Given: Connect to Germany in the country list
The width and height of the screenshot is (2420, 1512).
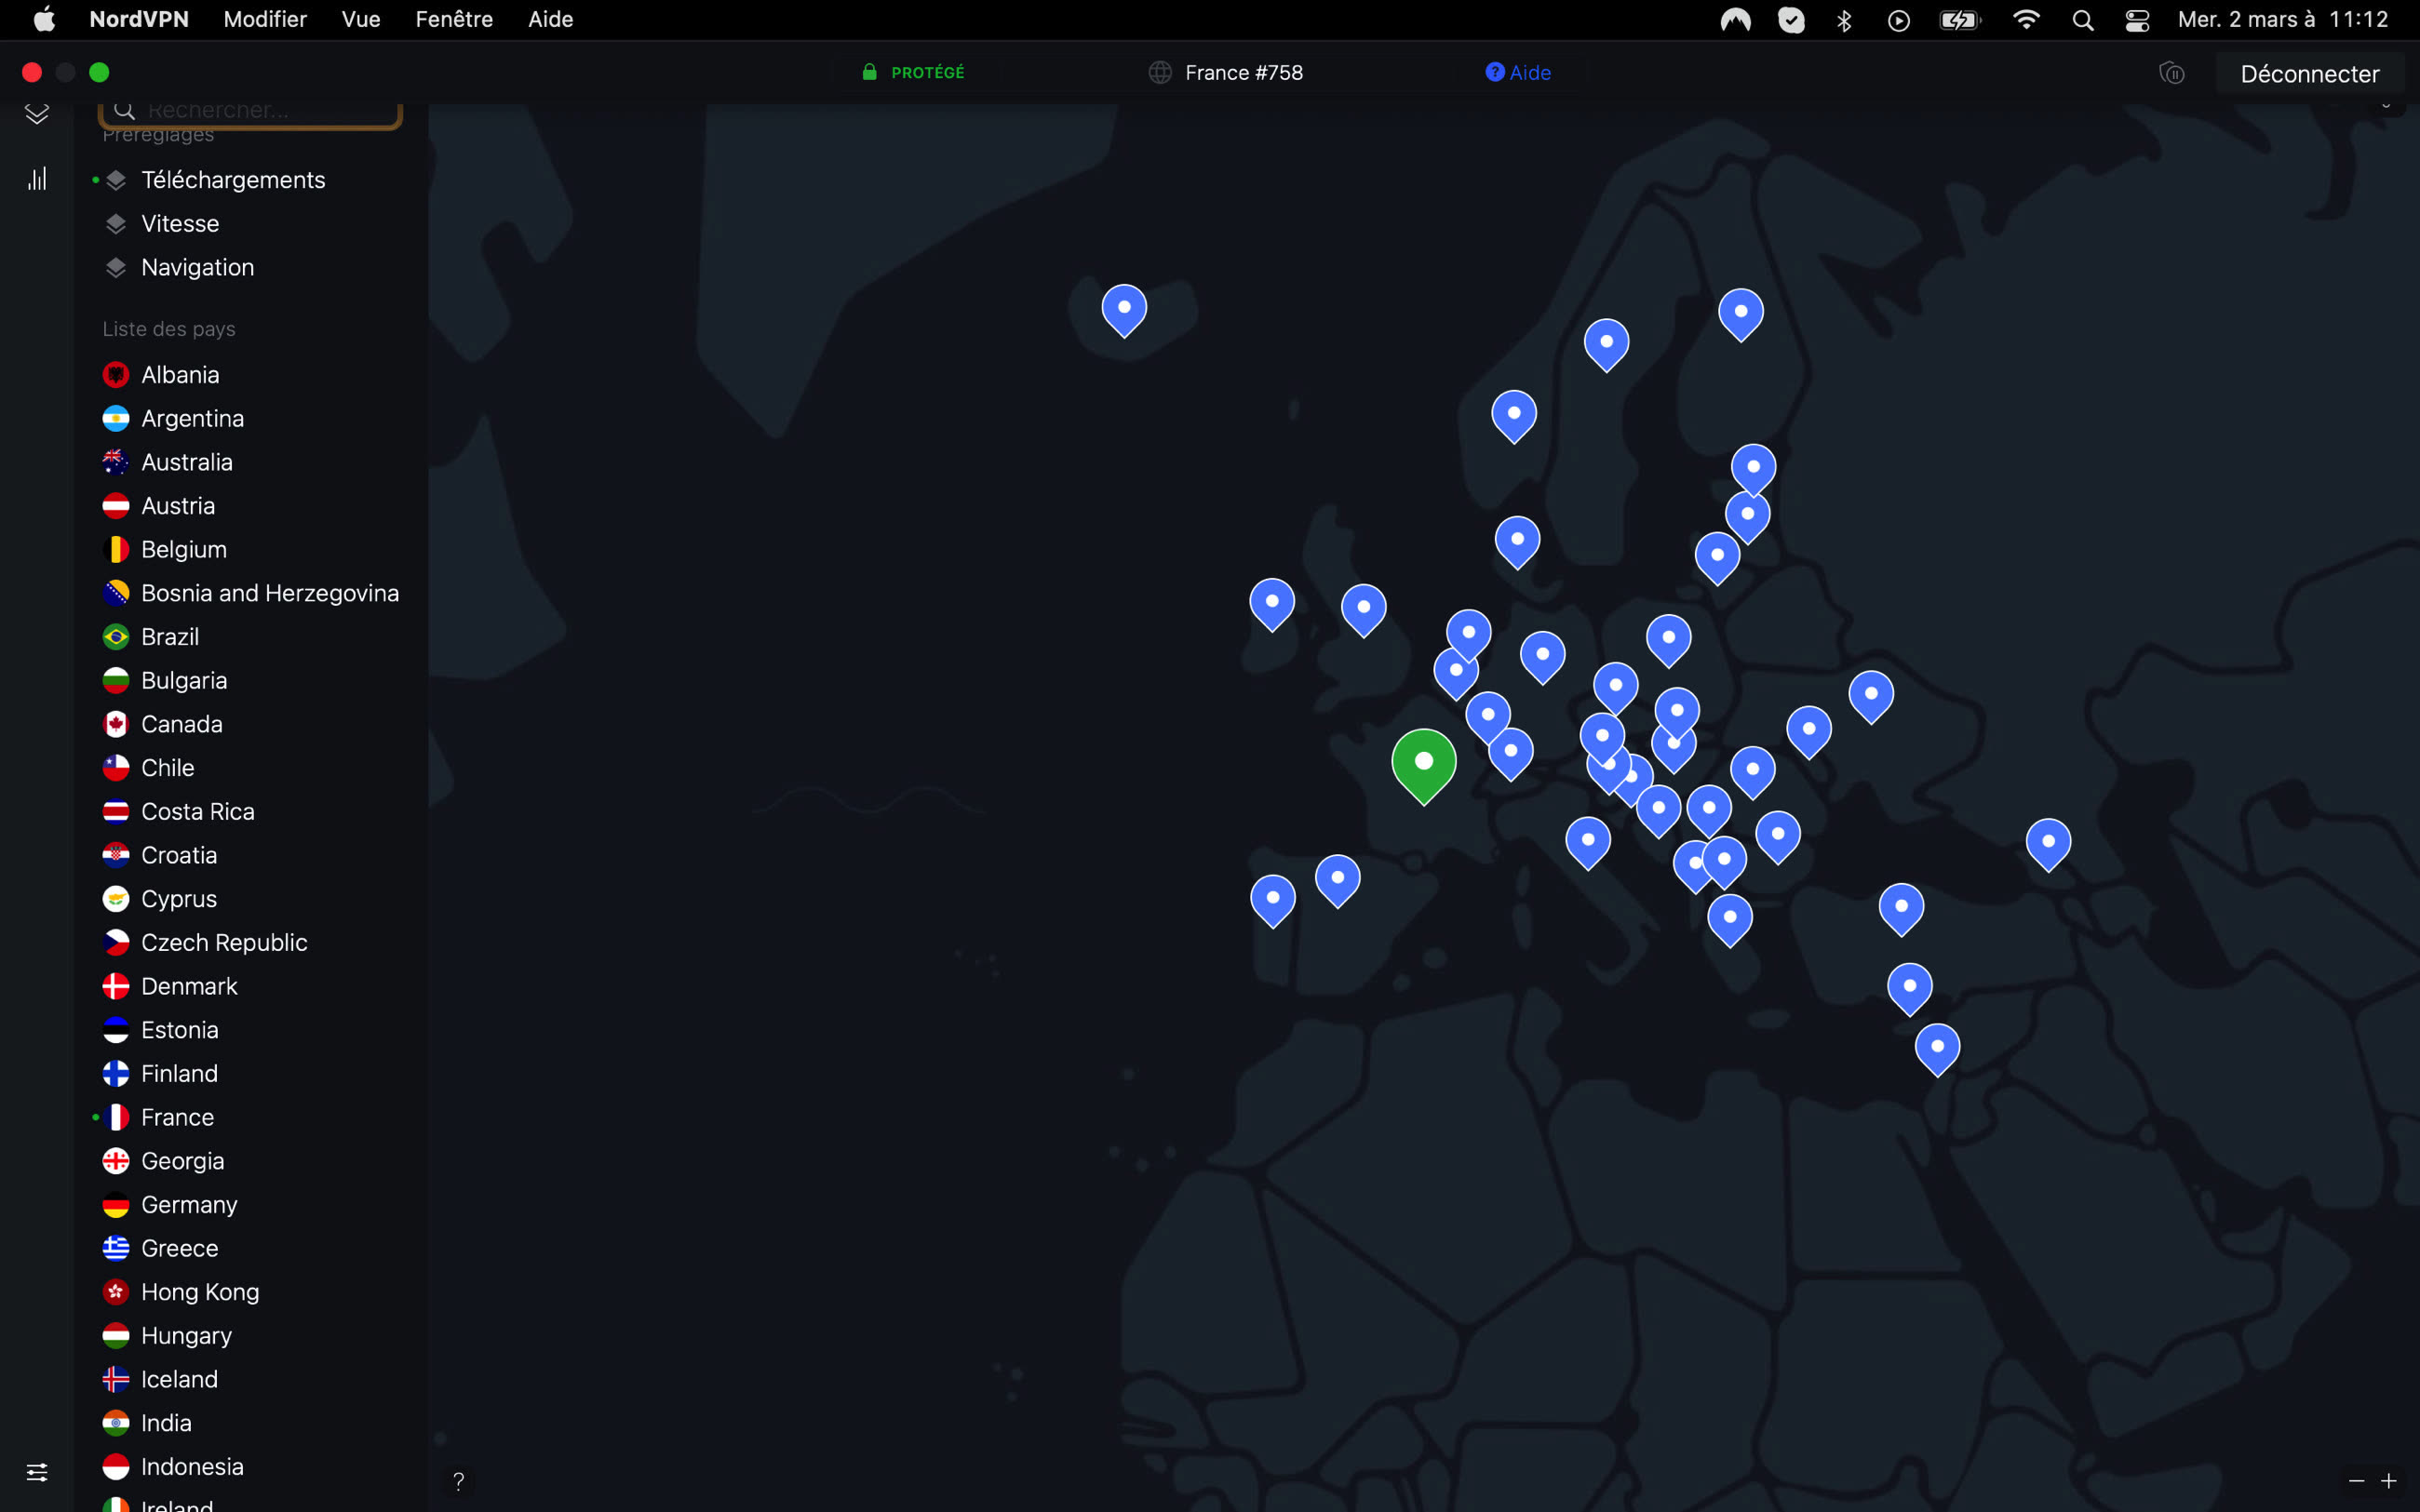Looking at the screenshot, I should click(189, 1205).
